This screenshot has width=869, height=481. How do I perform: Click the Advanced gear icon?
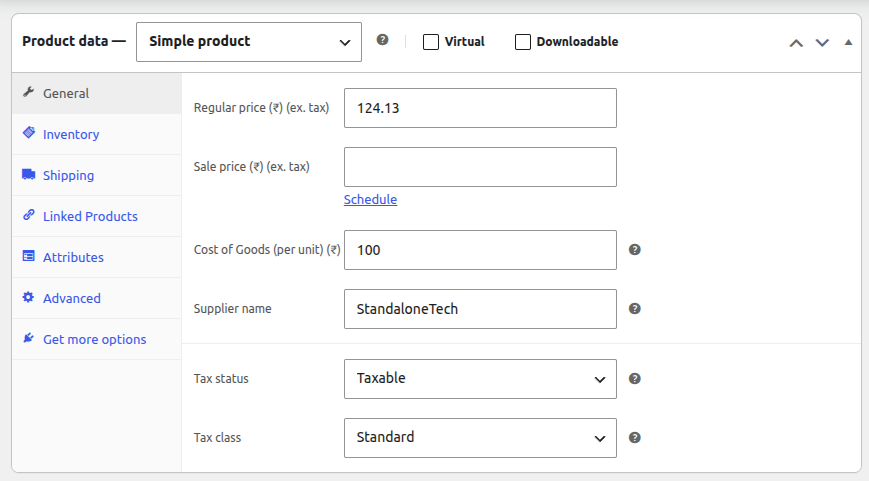(28, 297)
